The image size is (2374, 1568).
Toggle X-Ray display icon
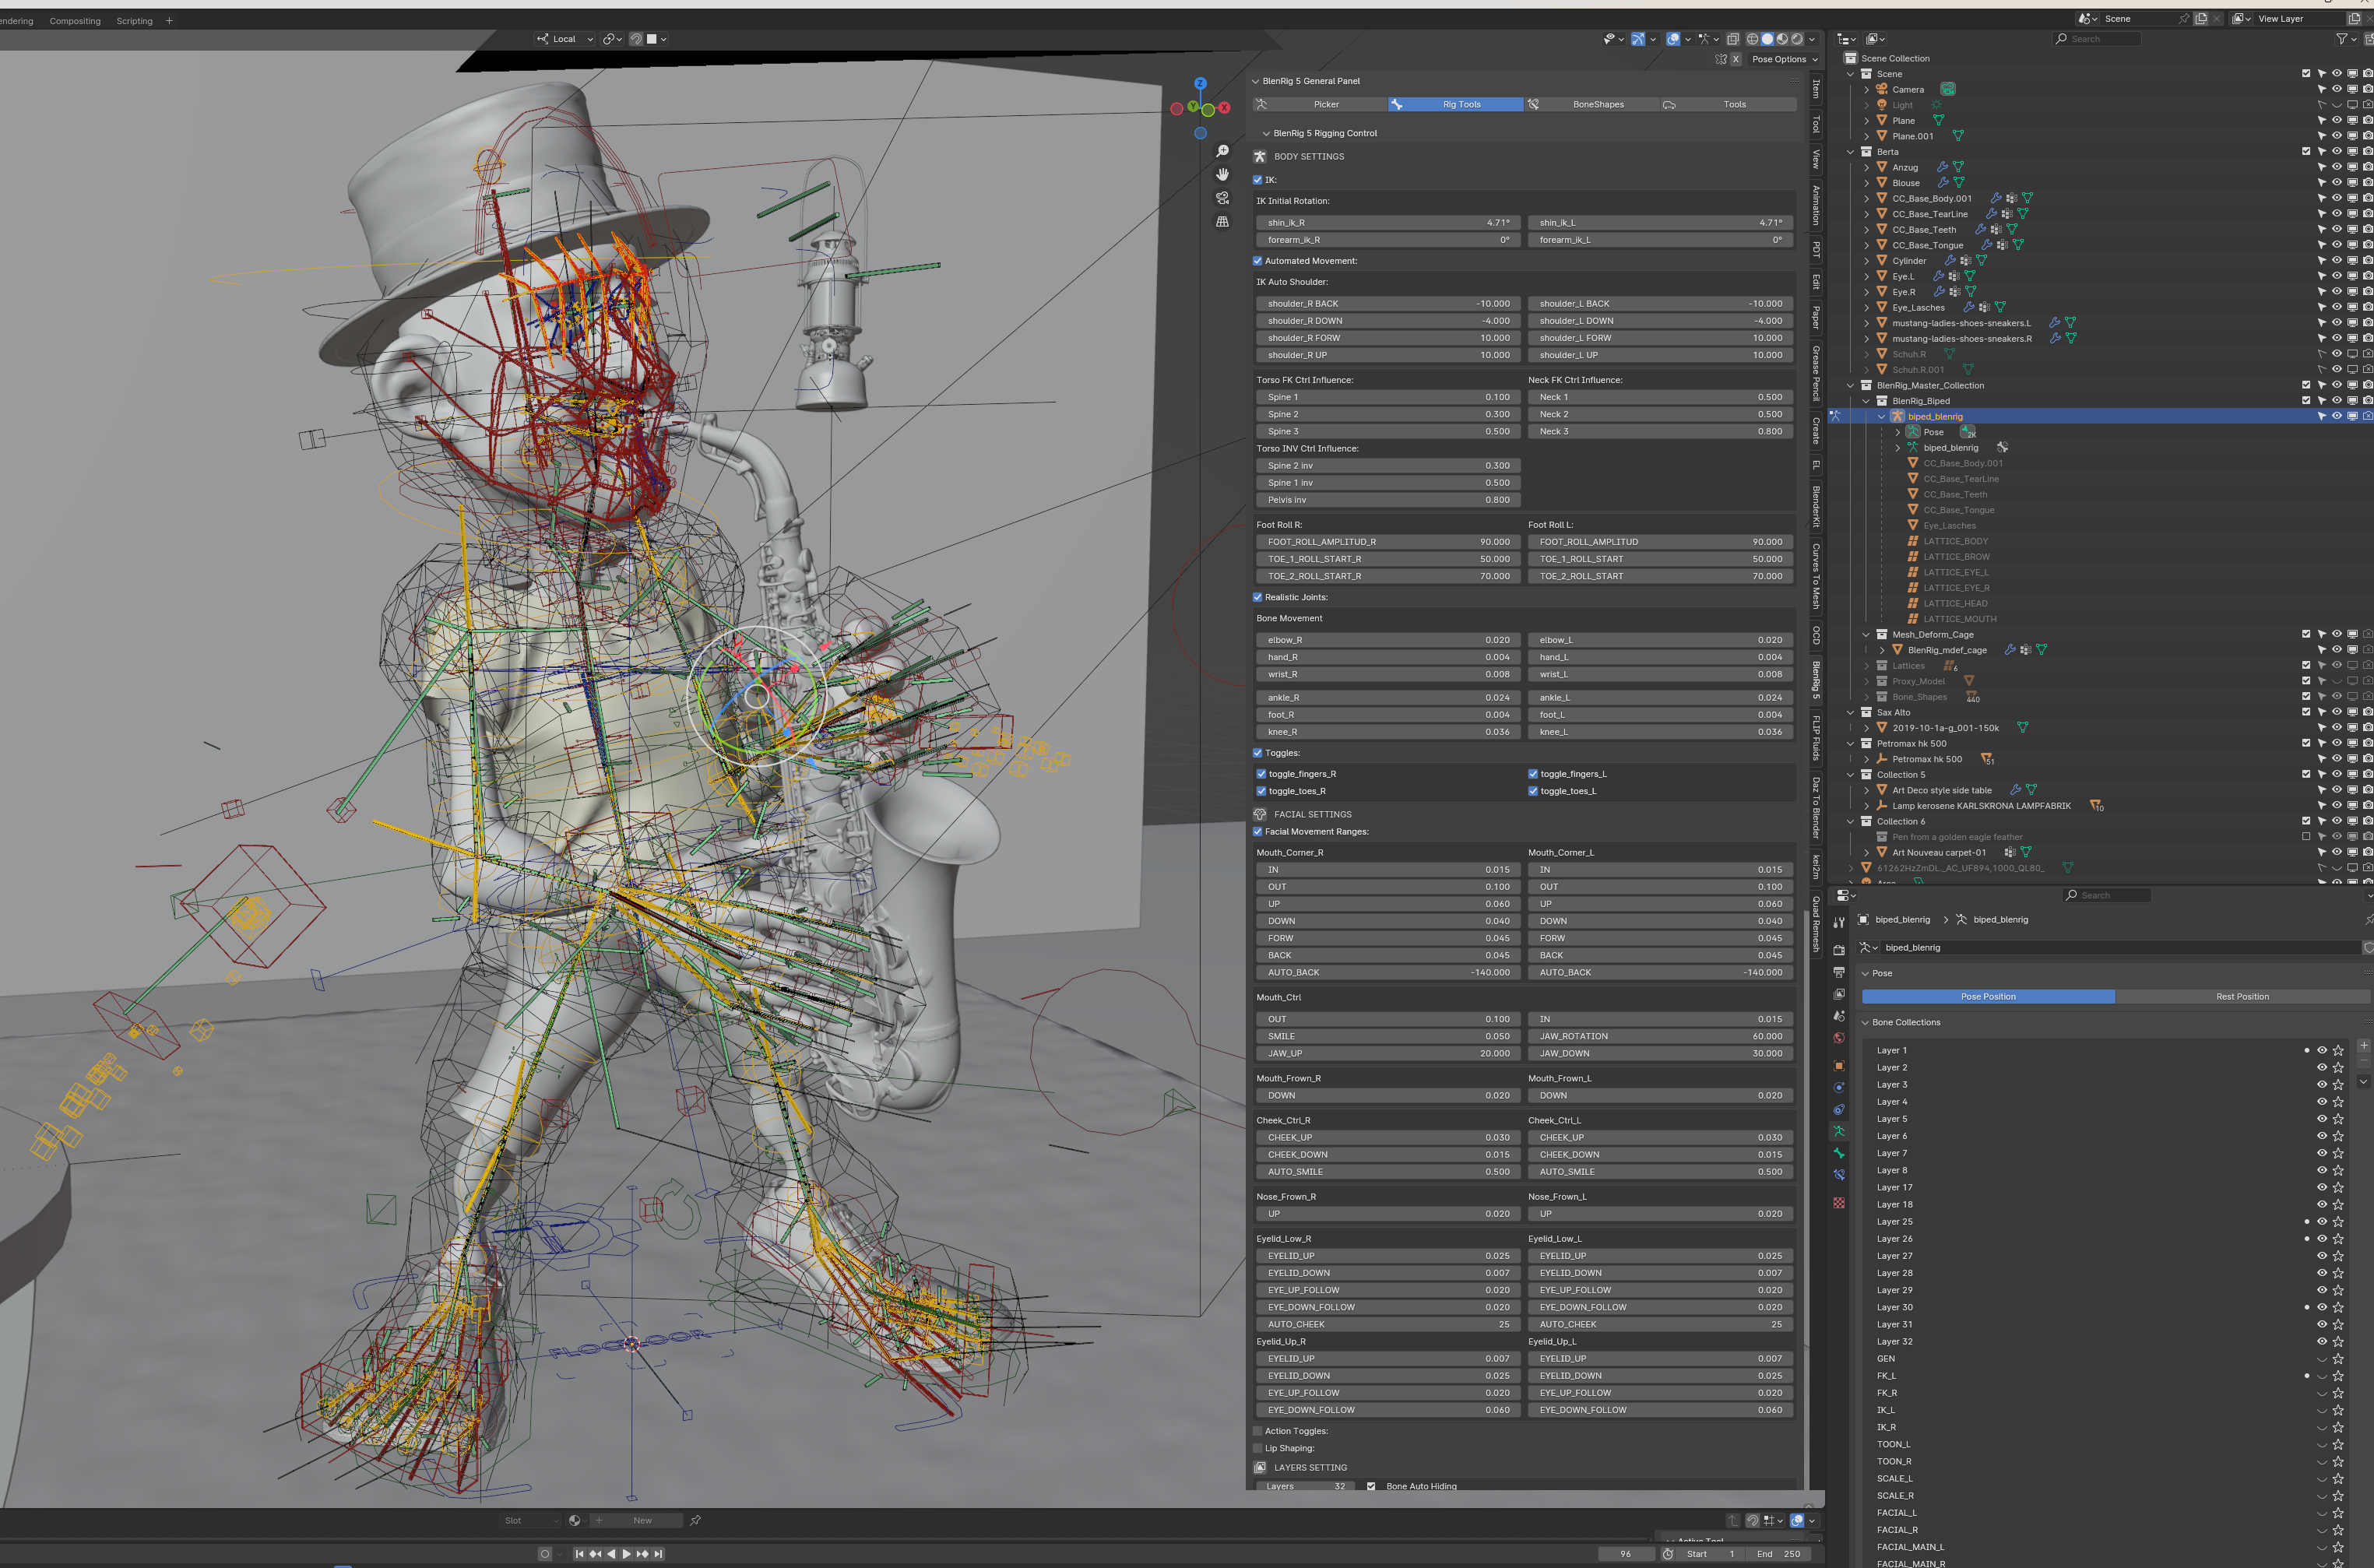coord(1733,39)
